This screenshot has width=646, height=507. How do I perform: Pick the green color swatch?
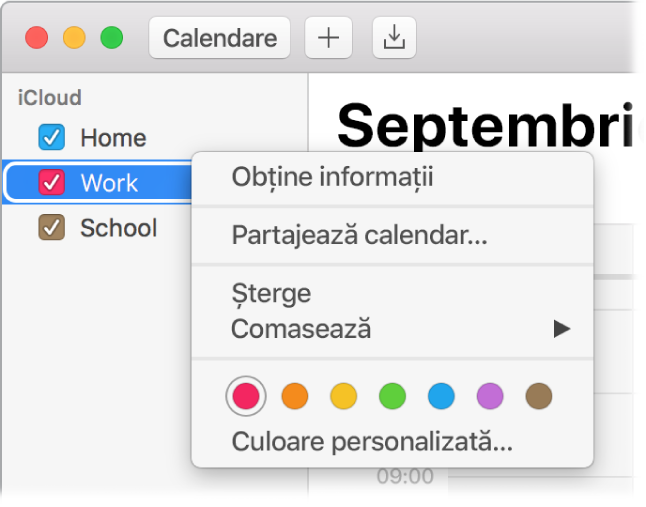click(x=392, y=396)
